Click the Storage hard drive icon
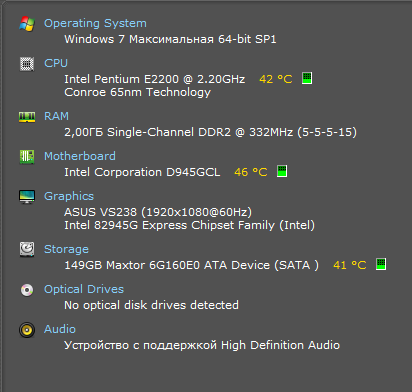 click(x=27, y=250)
